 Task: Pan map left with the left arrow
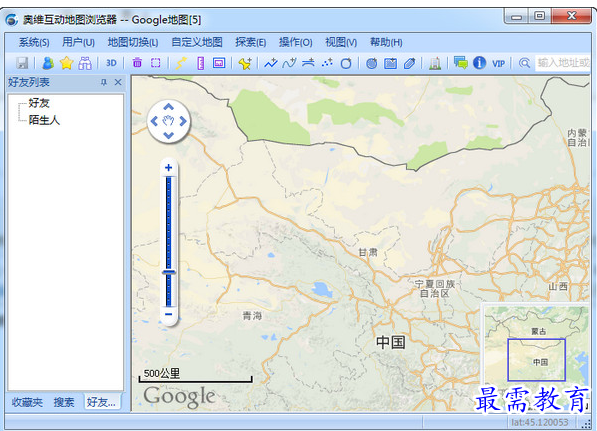pyautogui.click(x=154, y=121)
